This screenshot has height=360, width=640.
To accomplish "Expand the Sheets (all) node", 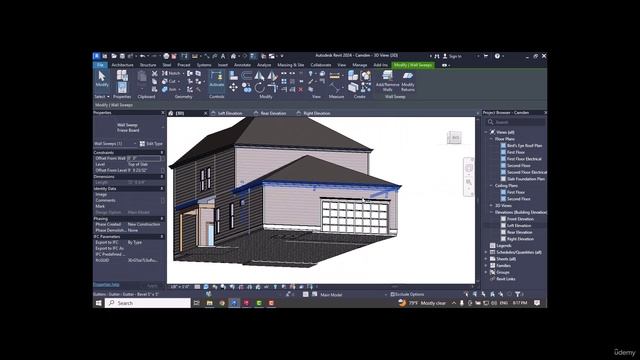I will [486, 259].
